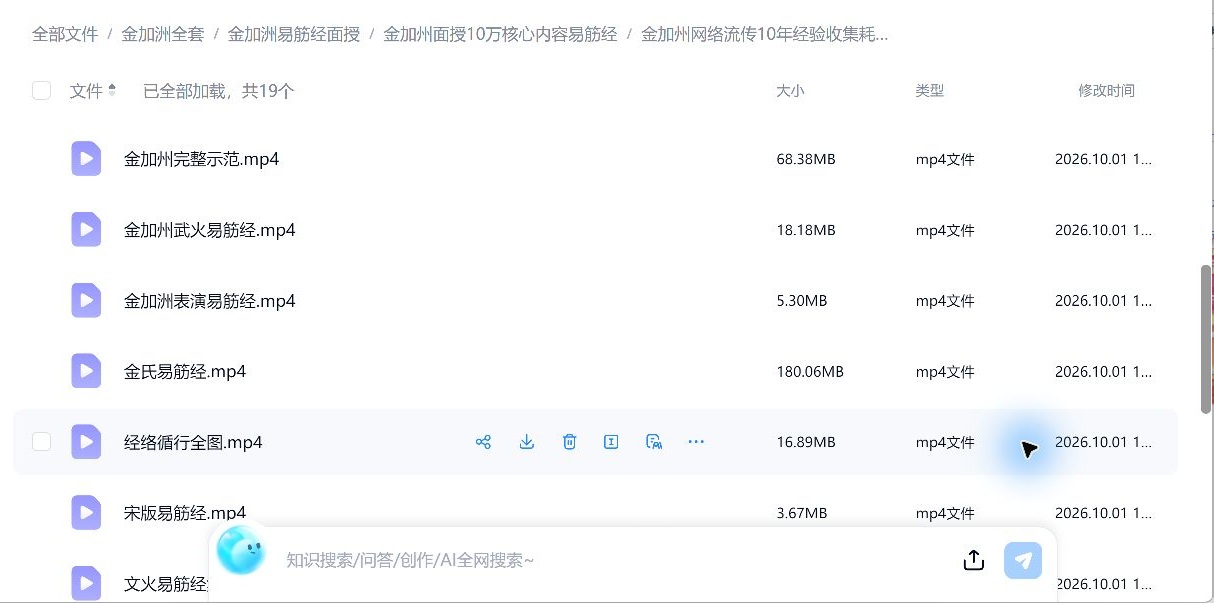Open the file 金加洲表演易筋经.mp4
Image resolution: width=1214 pixels, height=603 pixels.
[210, 301]
